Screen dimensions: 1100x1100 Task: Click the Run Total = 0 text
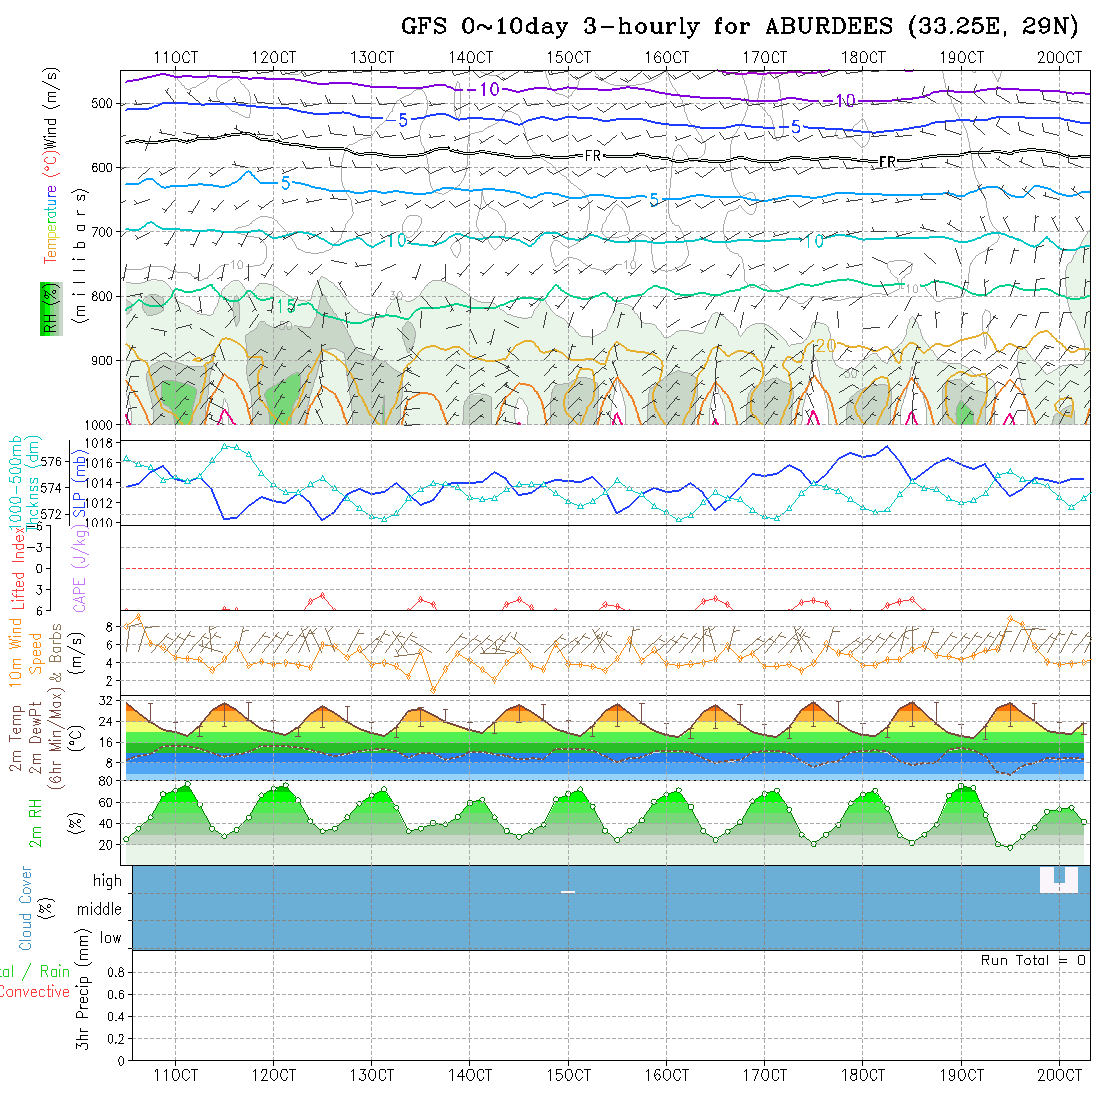[x=1033, y=960]
